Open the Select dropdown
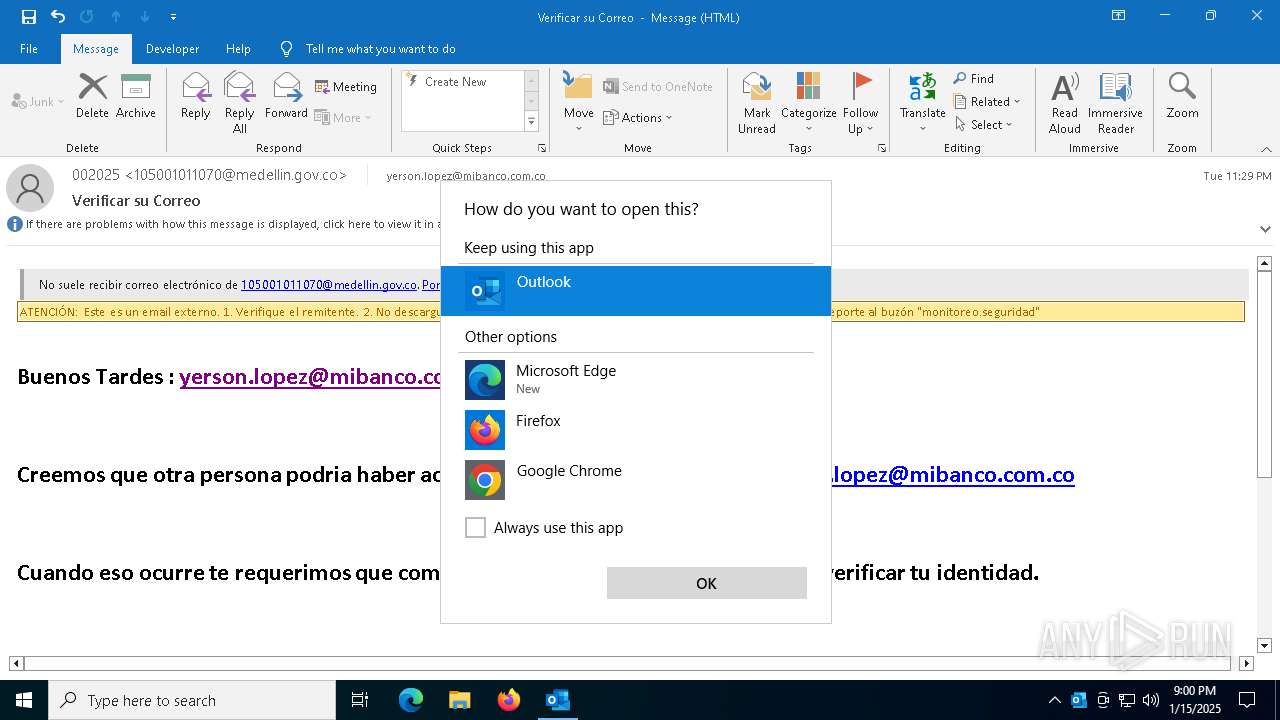 984,124
